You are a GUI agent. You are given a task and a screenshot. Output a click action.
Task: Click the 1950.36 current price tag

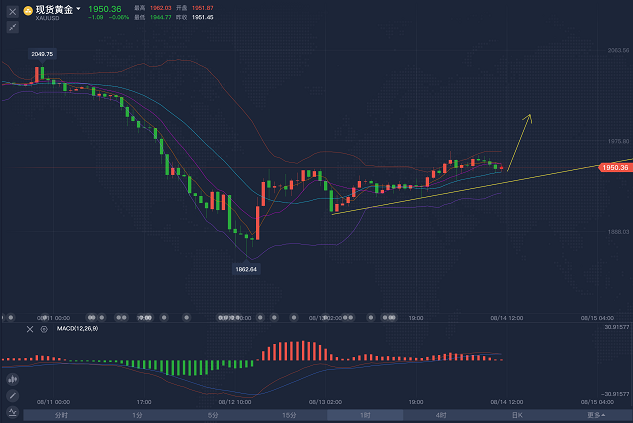(615, 167)
